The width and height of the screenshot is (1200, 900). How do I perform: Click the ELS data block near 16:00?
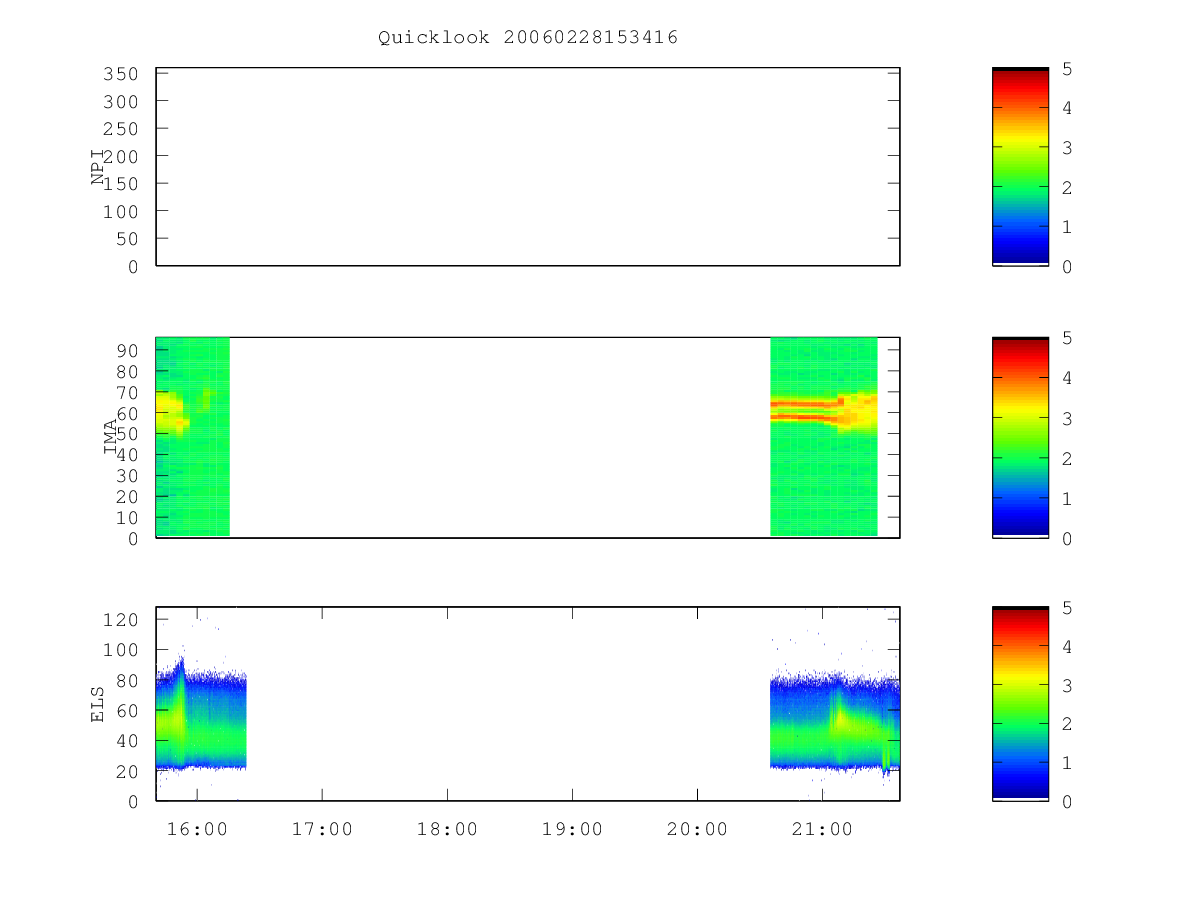(201, 715)
